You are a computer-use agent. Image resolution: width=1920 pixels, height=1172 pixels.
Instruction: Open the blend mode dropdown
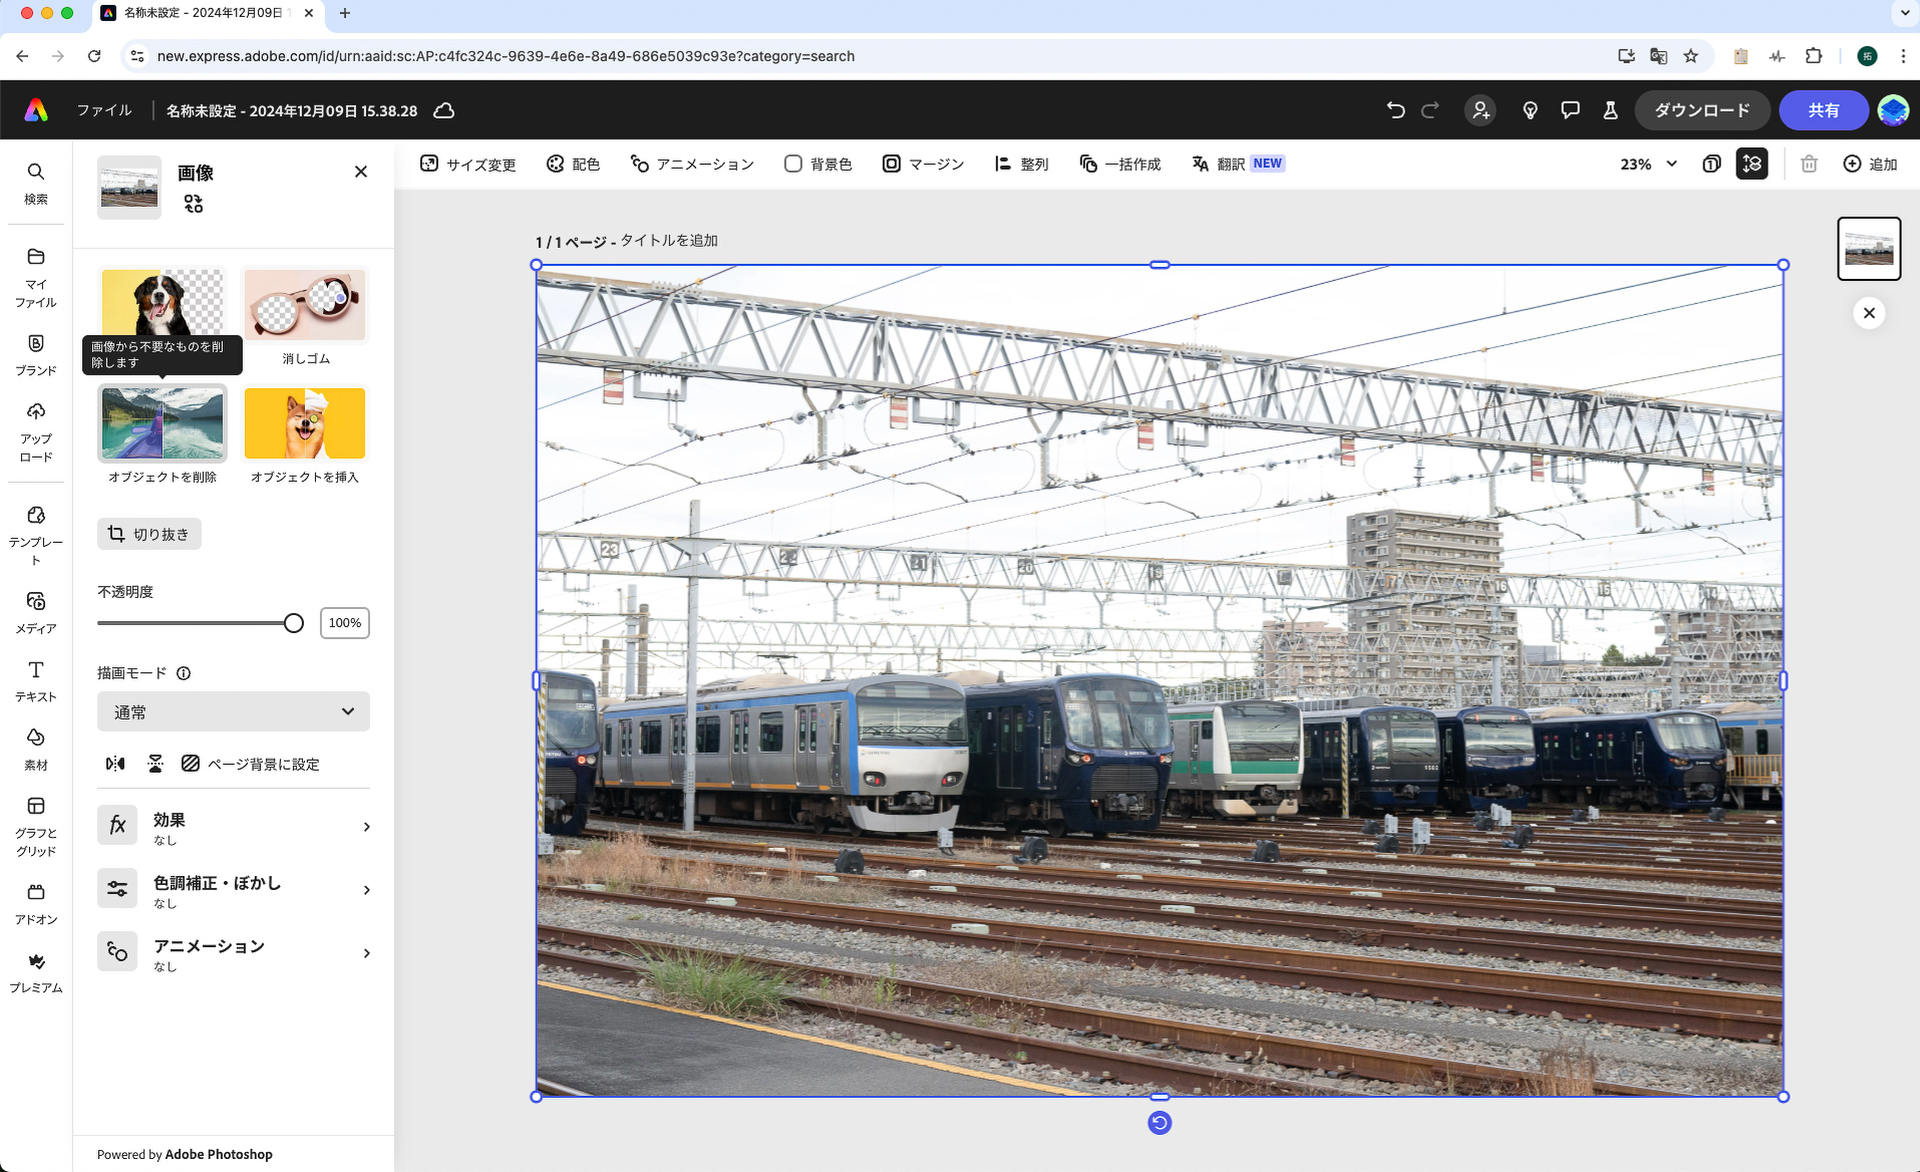[233, 712]
